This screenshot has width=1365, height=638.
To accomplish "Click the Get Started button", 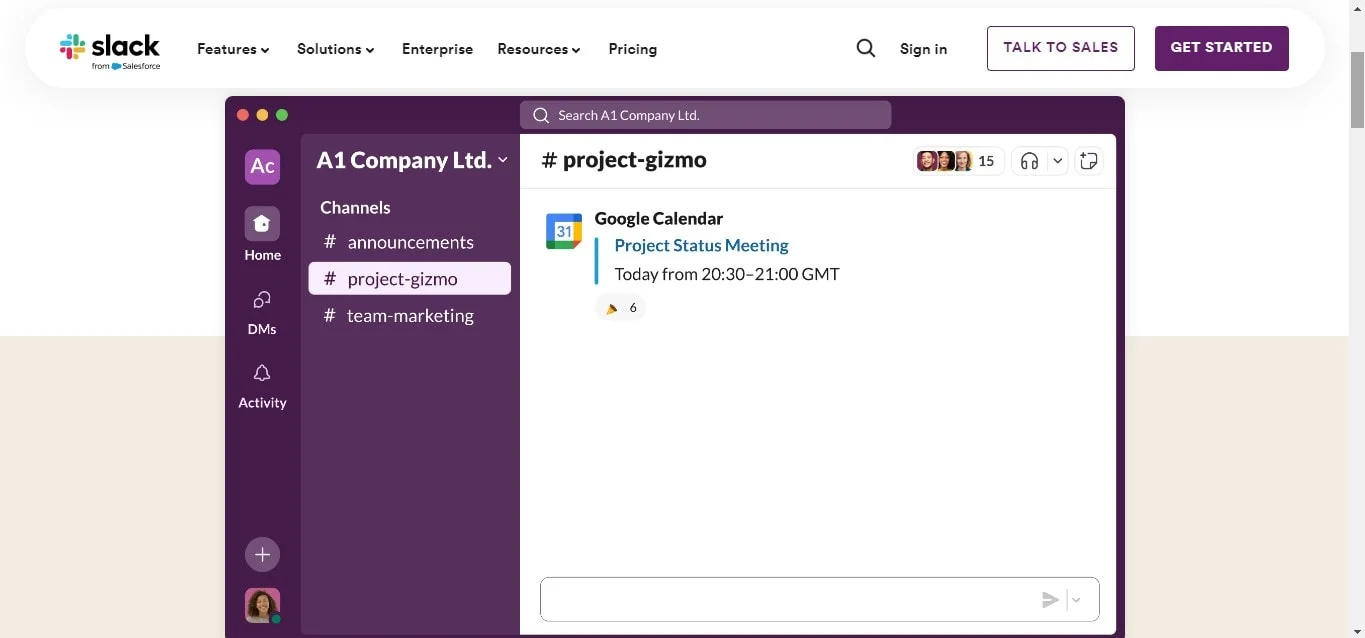I will click(x=1221, y=48).
